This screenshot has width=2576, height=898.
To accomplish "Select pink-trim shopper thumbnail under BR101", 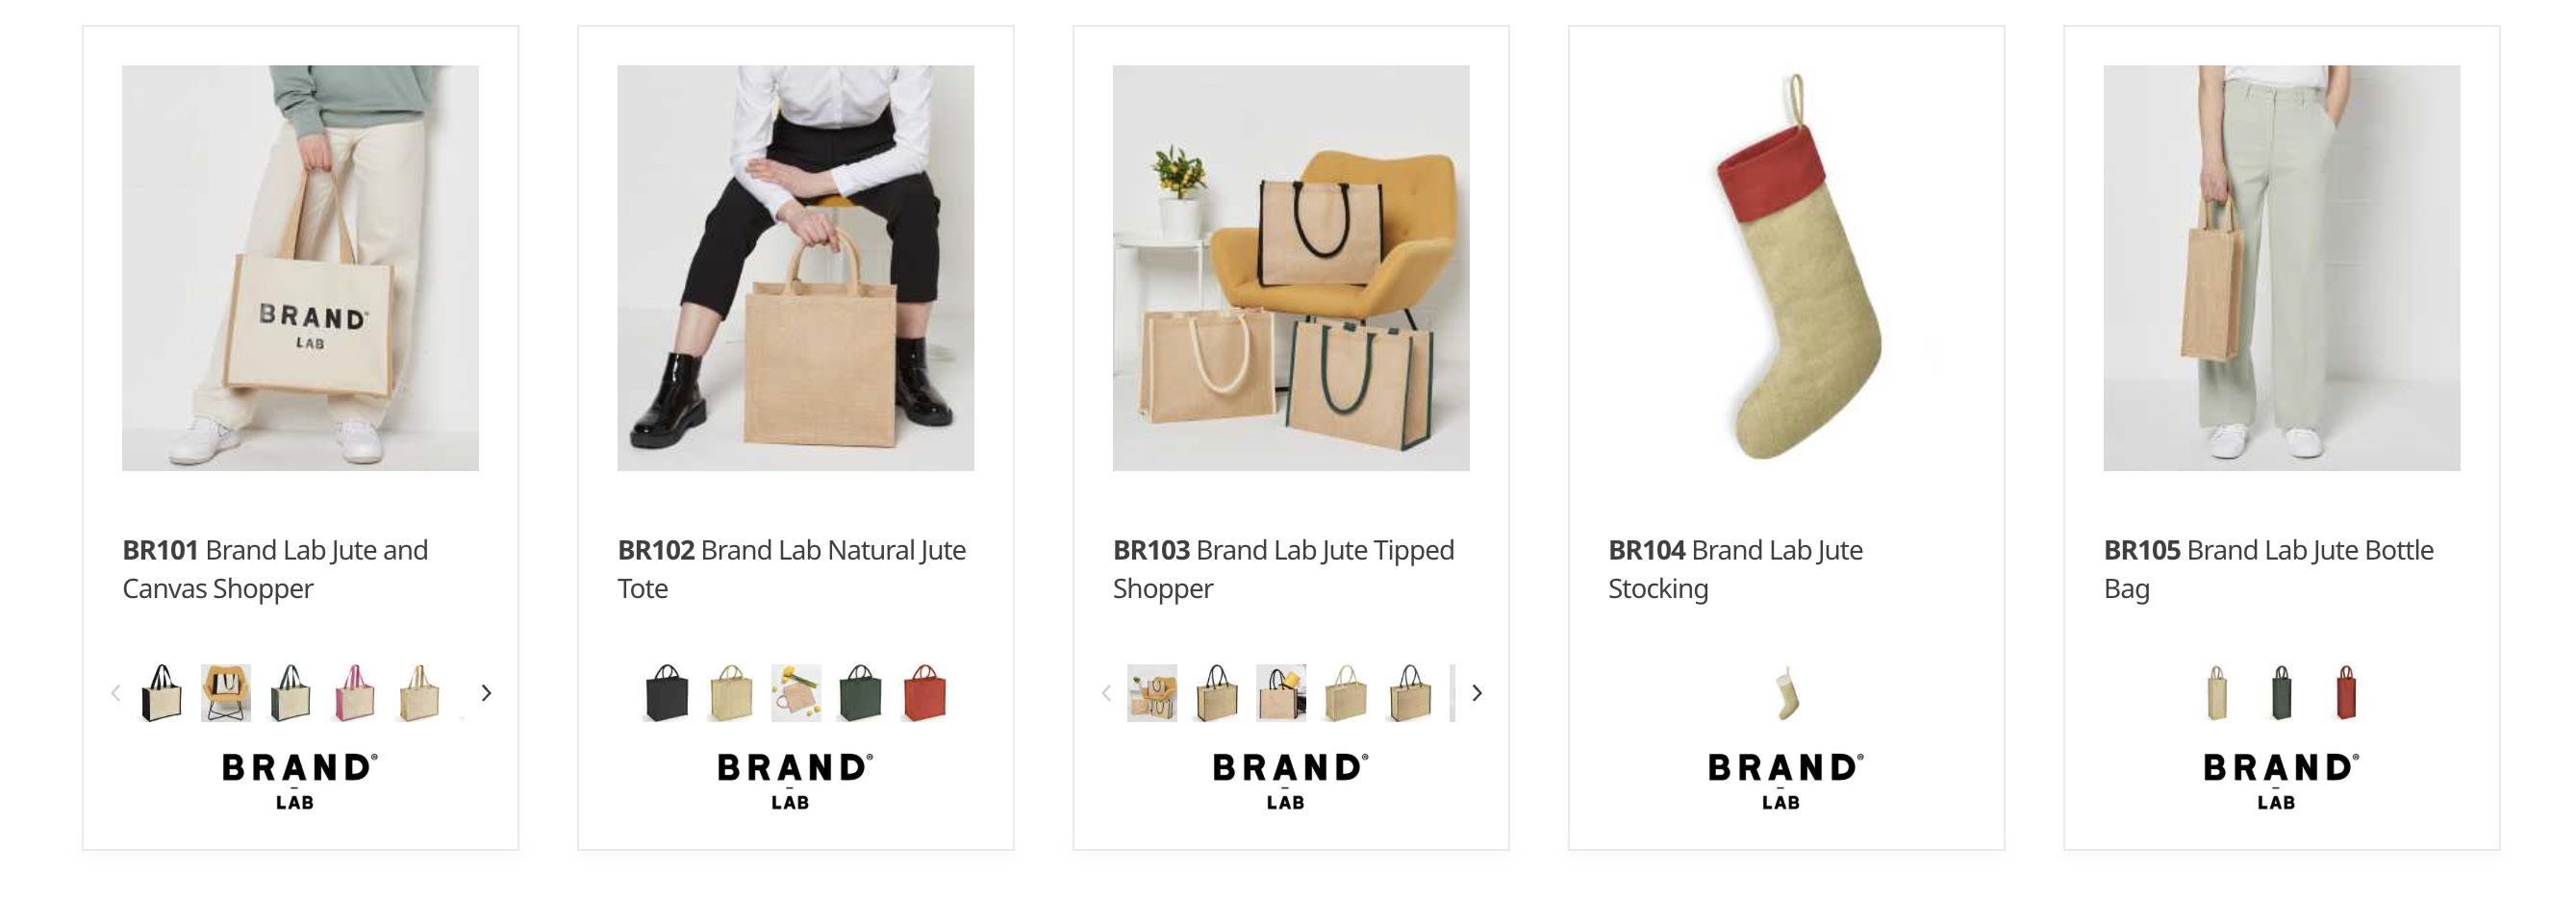I will coord(354,692).
